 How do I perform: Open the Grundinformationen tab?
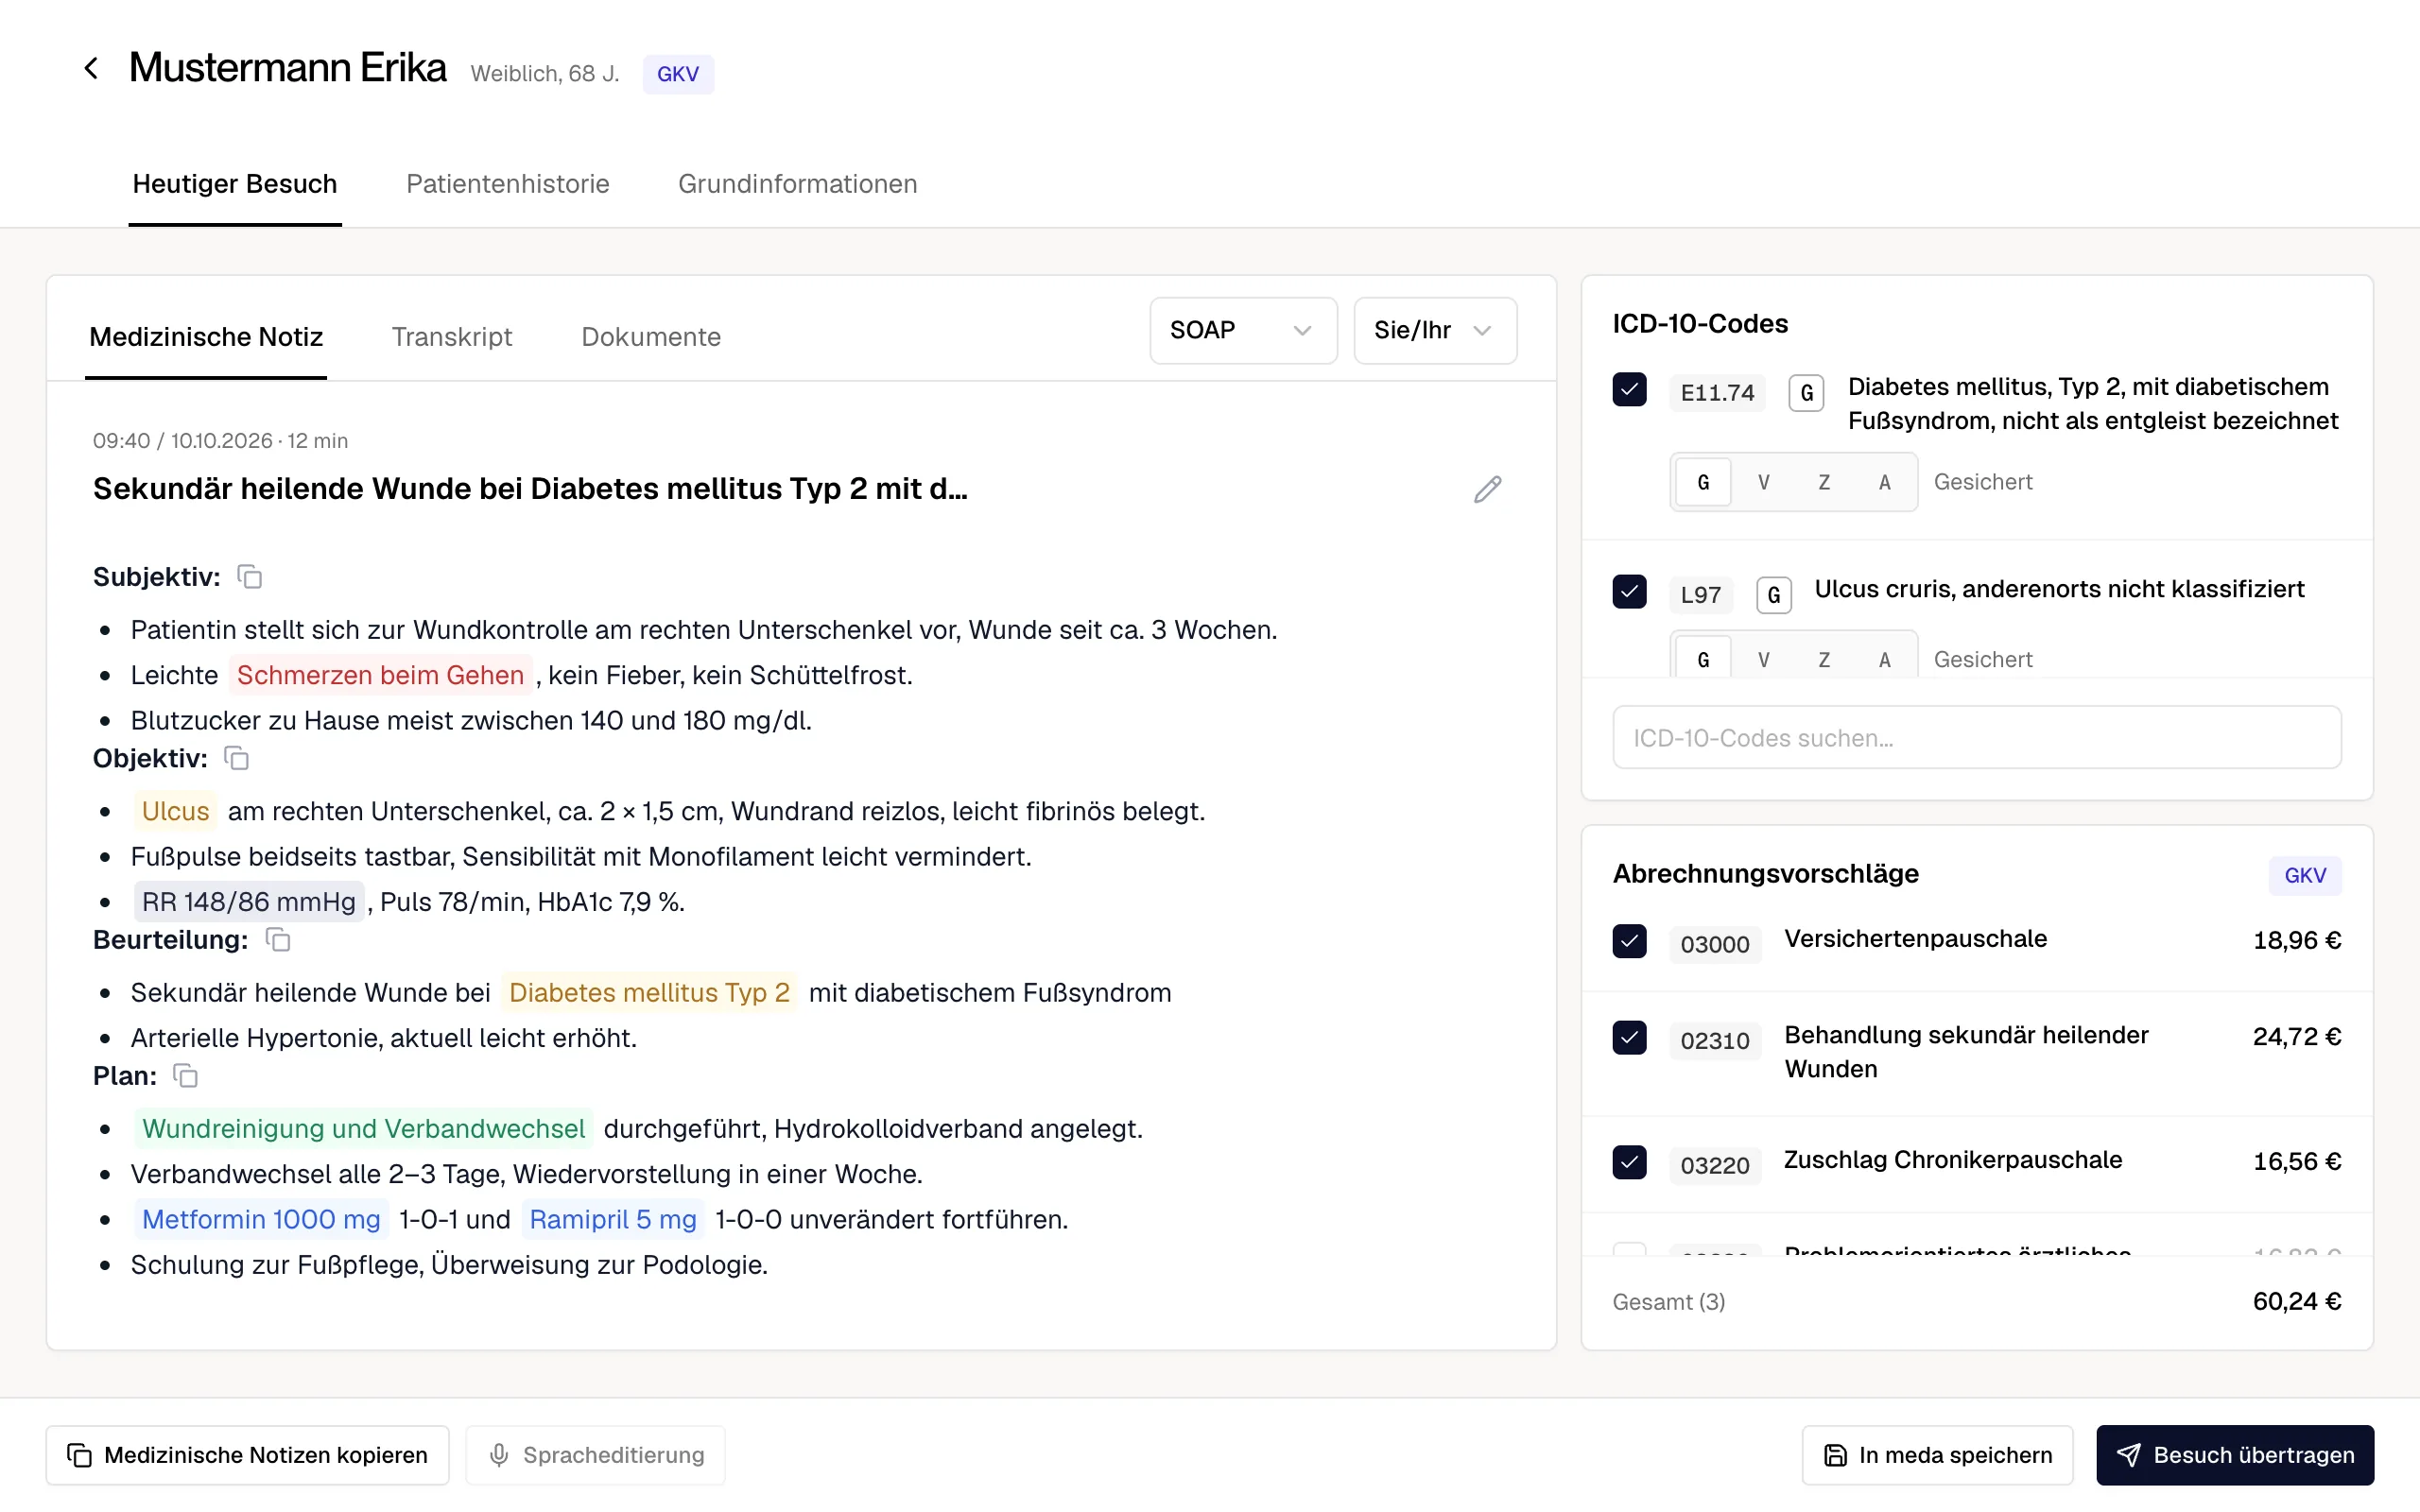coord(797,184)
